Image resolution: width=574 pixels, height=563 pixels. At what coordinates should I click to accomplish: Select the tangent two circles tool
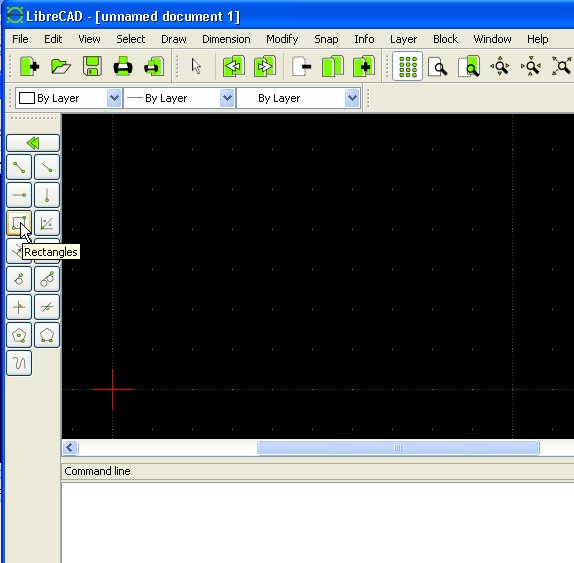47,279
